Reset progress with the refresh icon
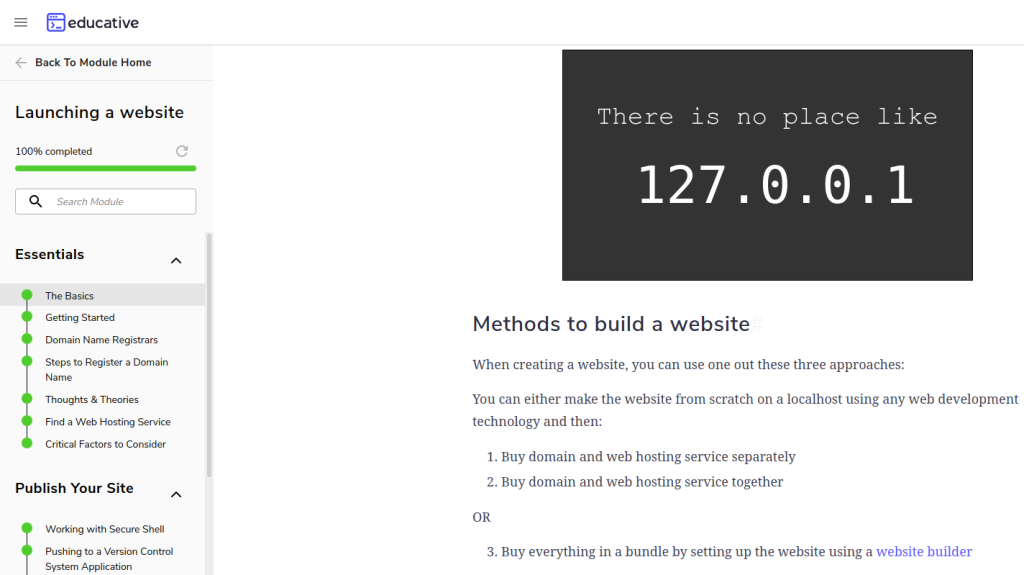The width and height of the screenshot is (1024, 575). pos(182,151)
